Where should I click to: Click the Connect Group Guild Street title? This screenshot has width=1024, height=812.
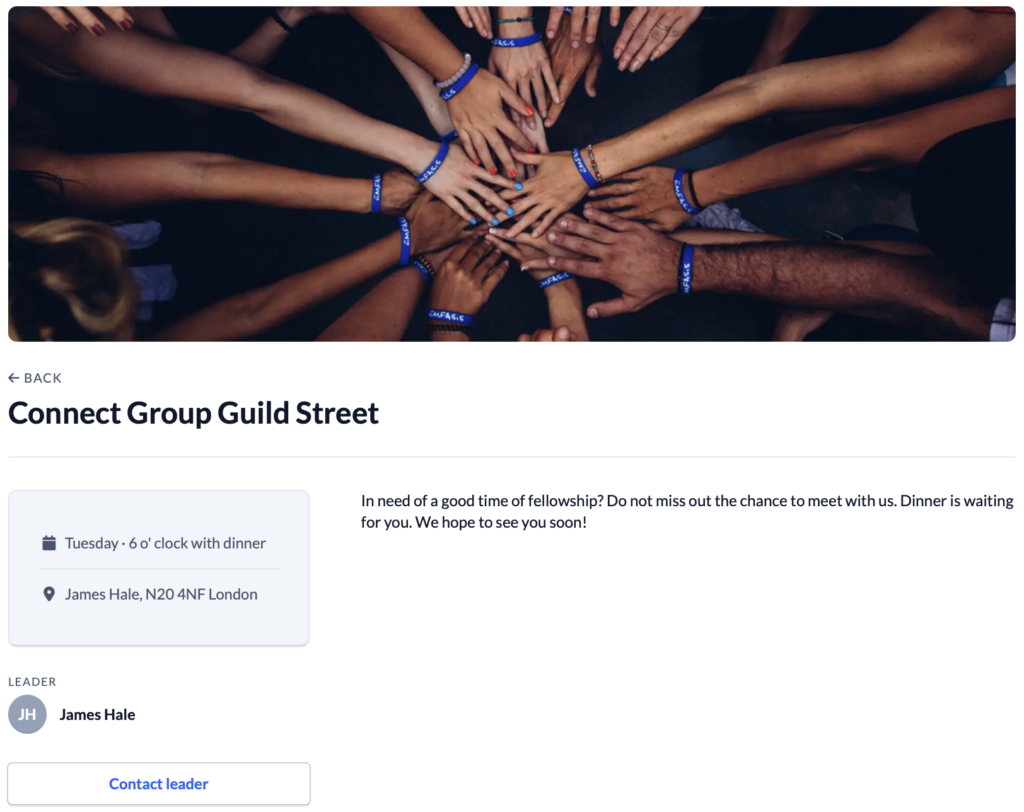pyautogui.click(x=193, y=412)
